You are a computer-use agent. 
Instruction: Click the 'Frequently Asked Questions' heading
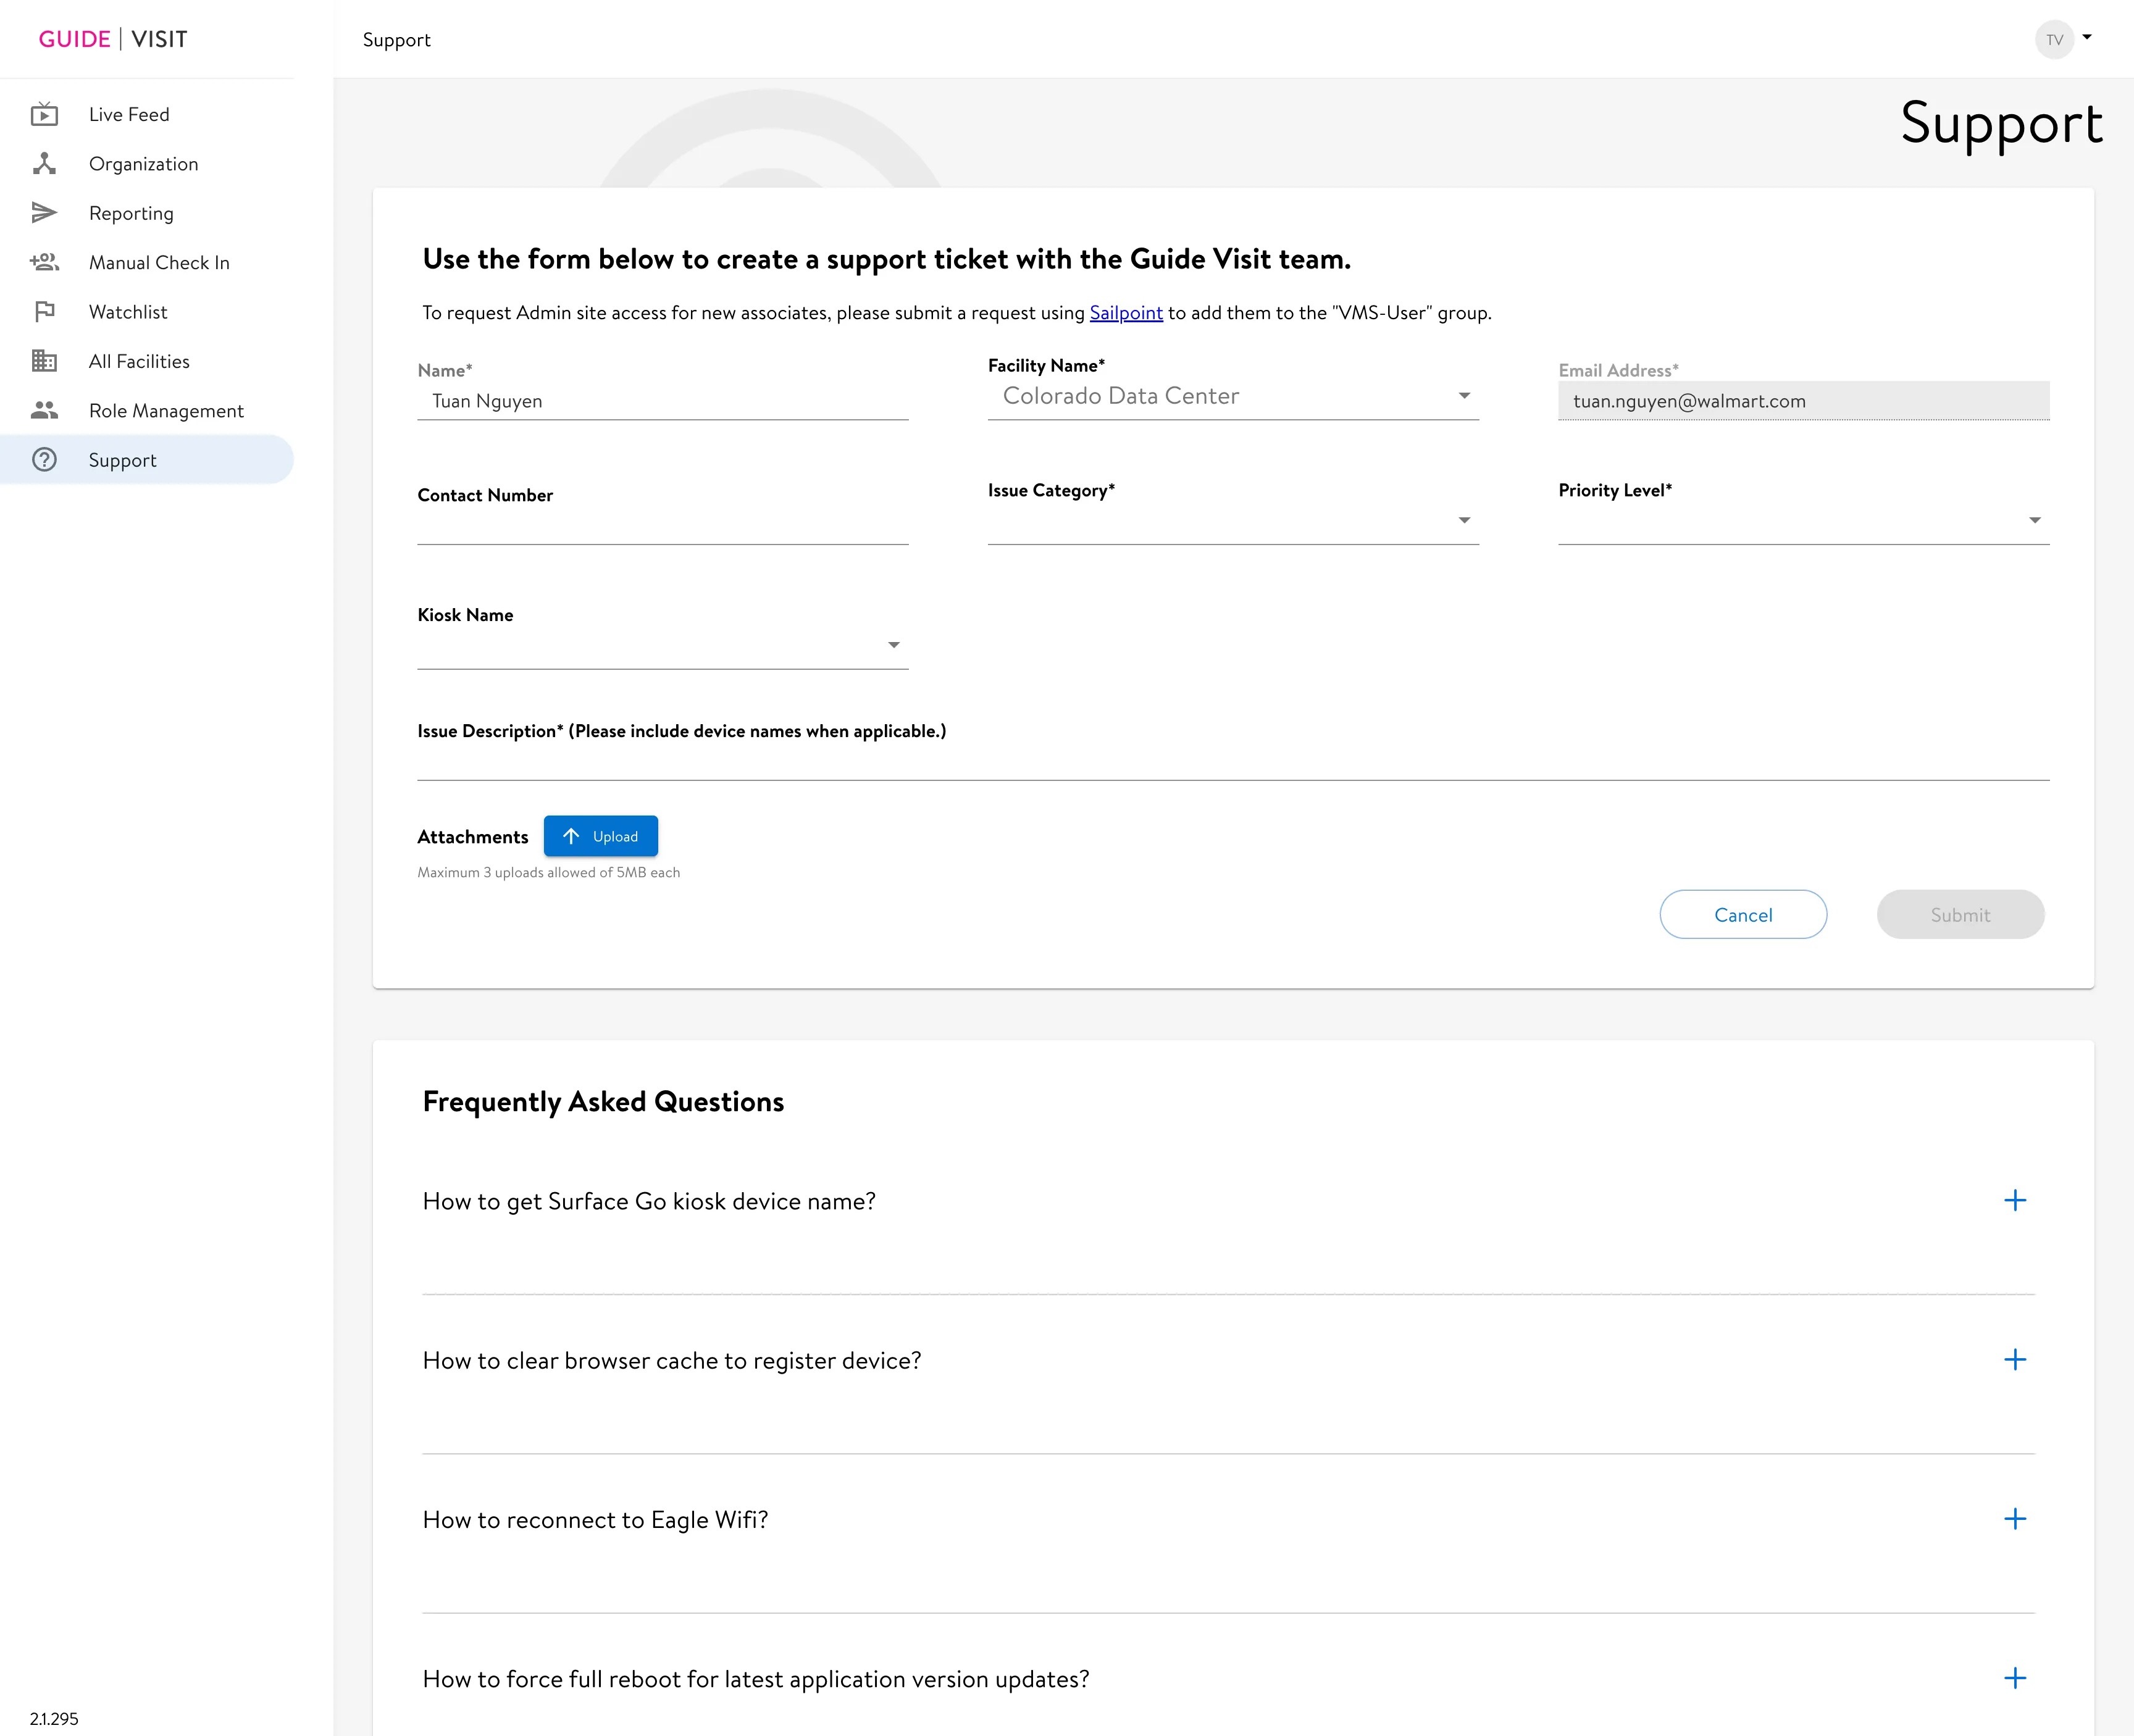[603, 1102]
